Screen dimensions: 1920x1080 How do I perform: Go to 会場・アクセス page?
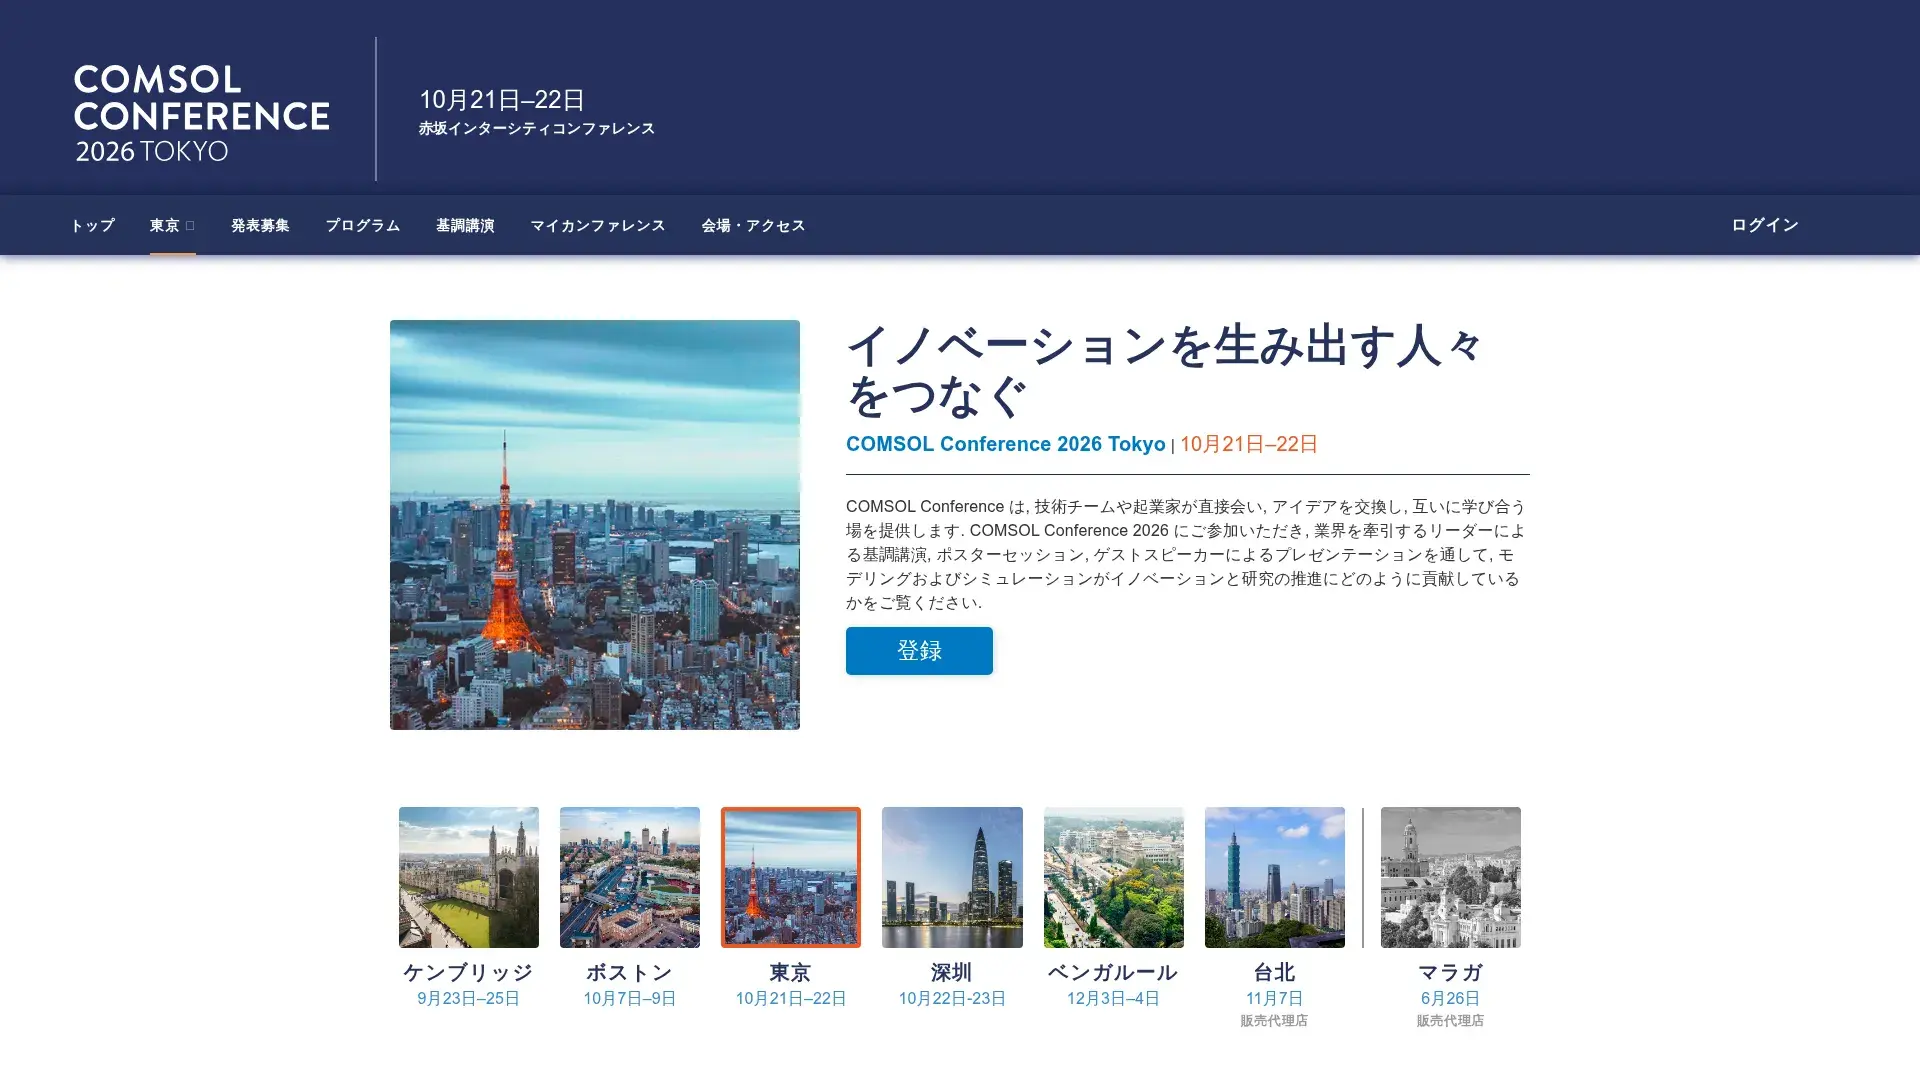(x=753, y=226)
